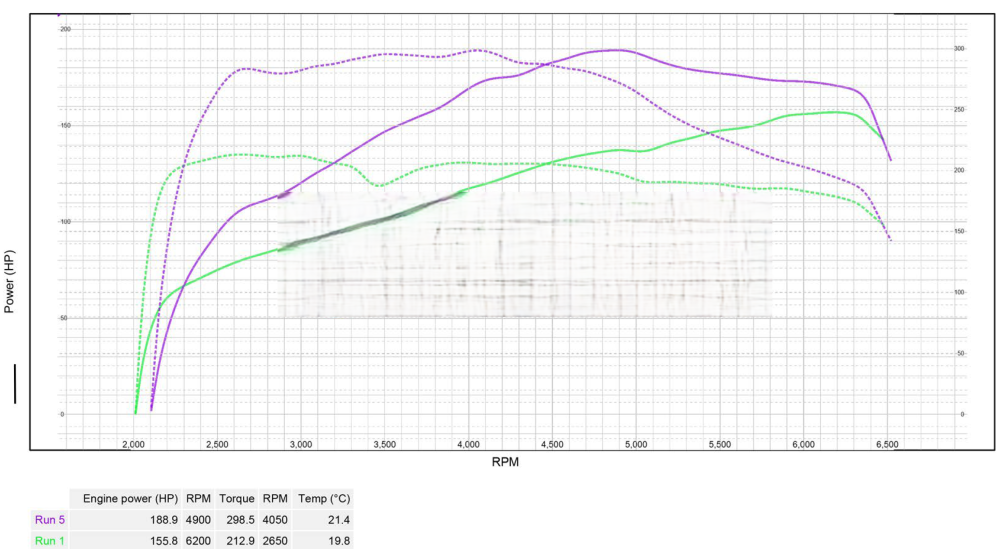The width and height of the screenshot is (1000, 549).
Task: Click the 4,500 tick on the RPM axis
Action: tap(552, 444)
